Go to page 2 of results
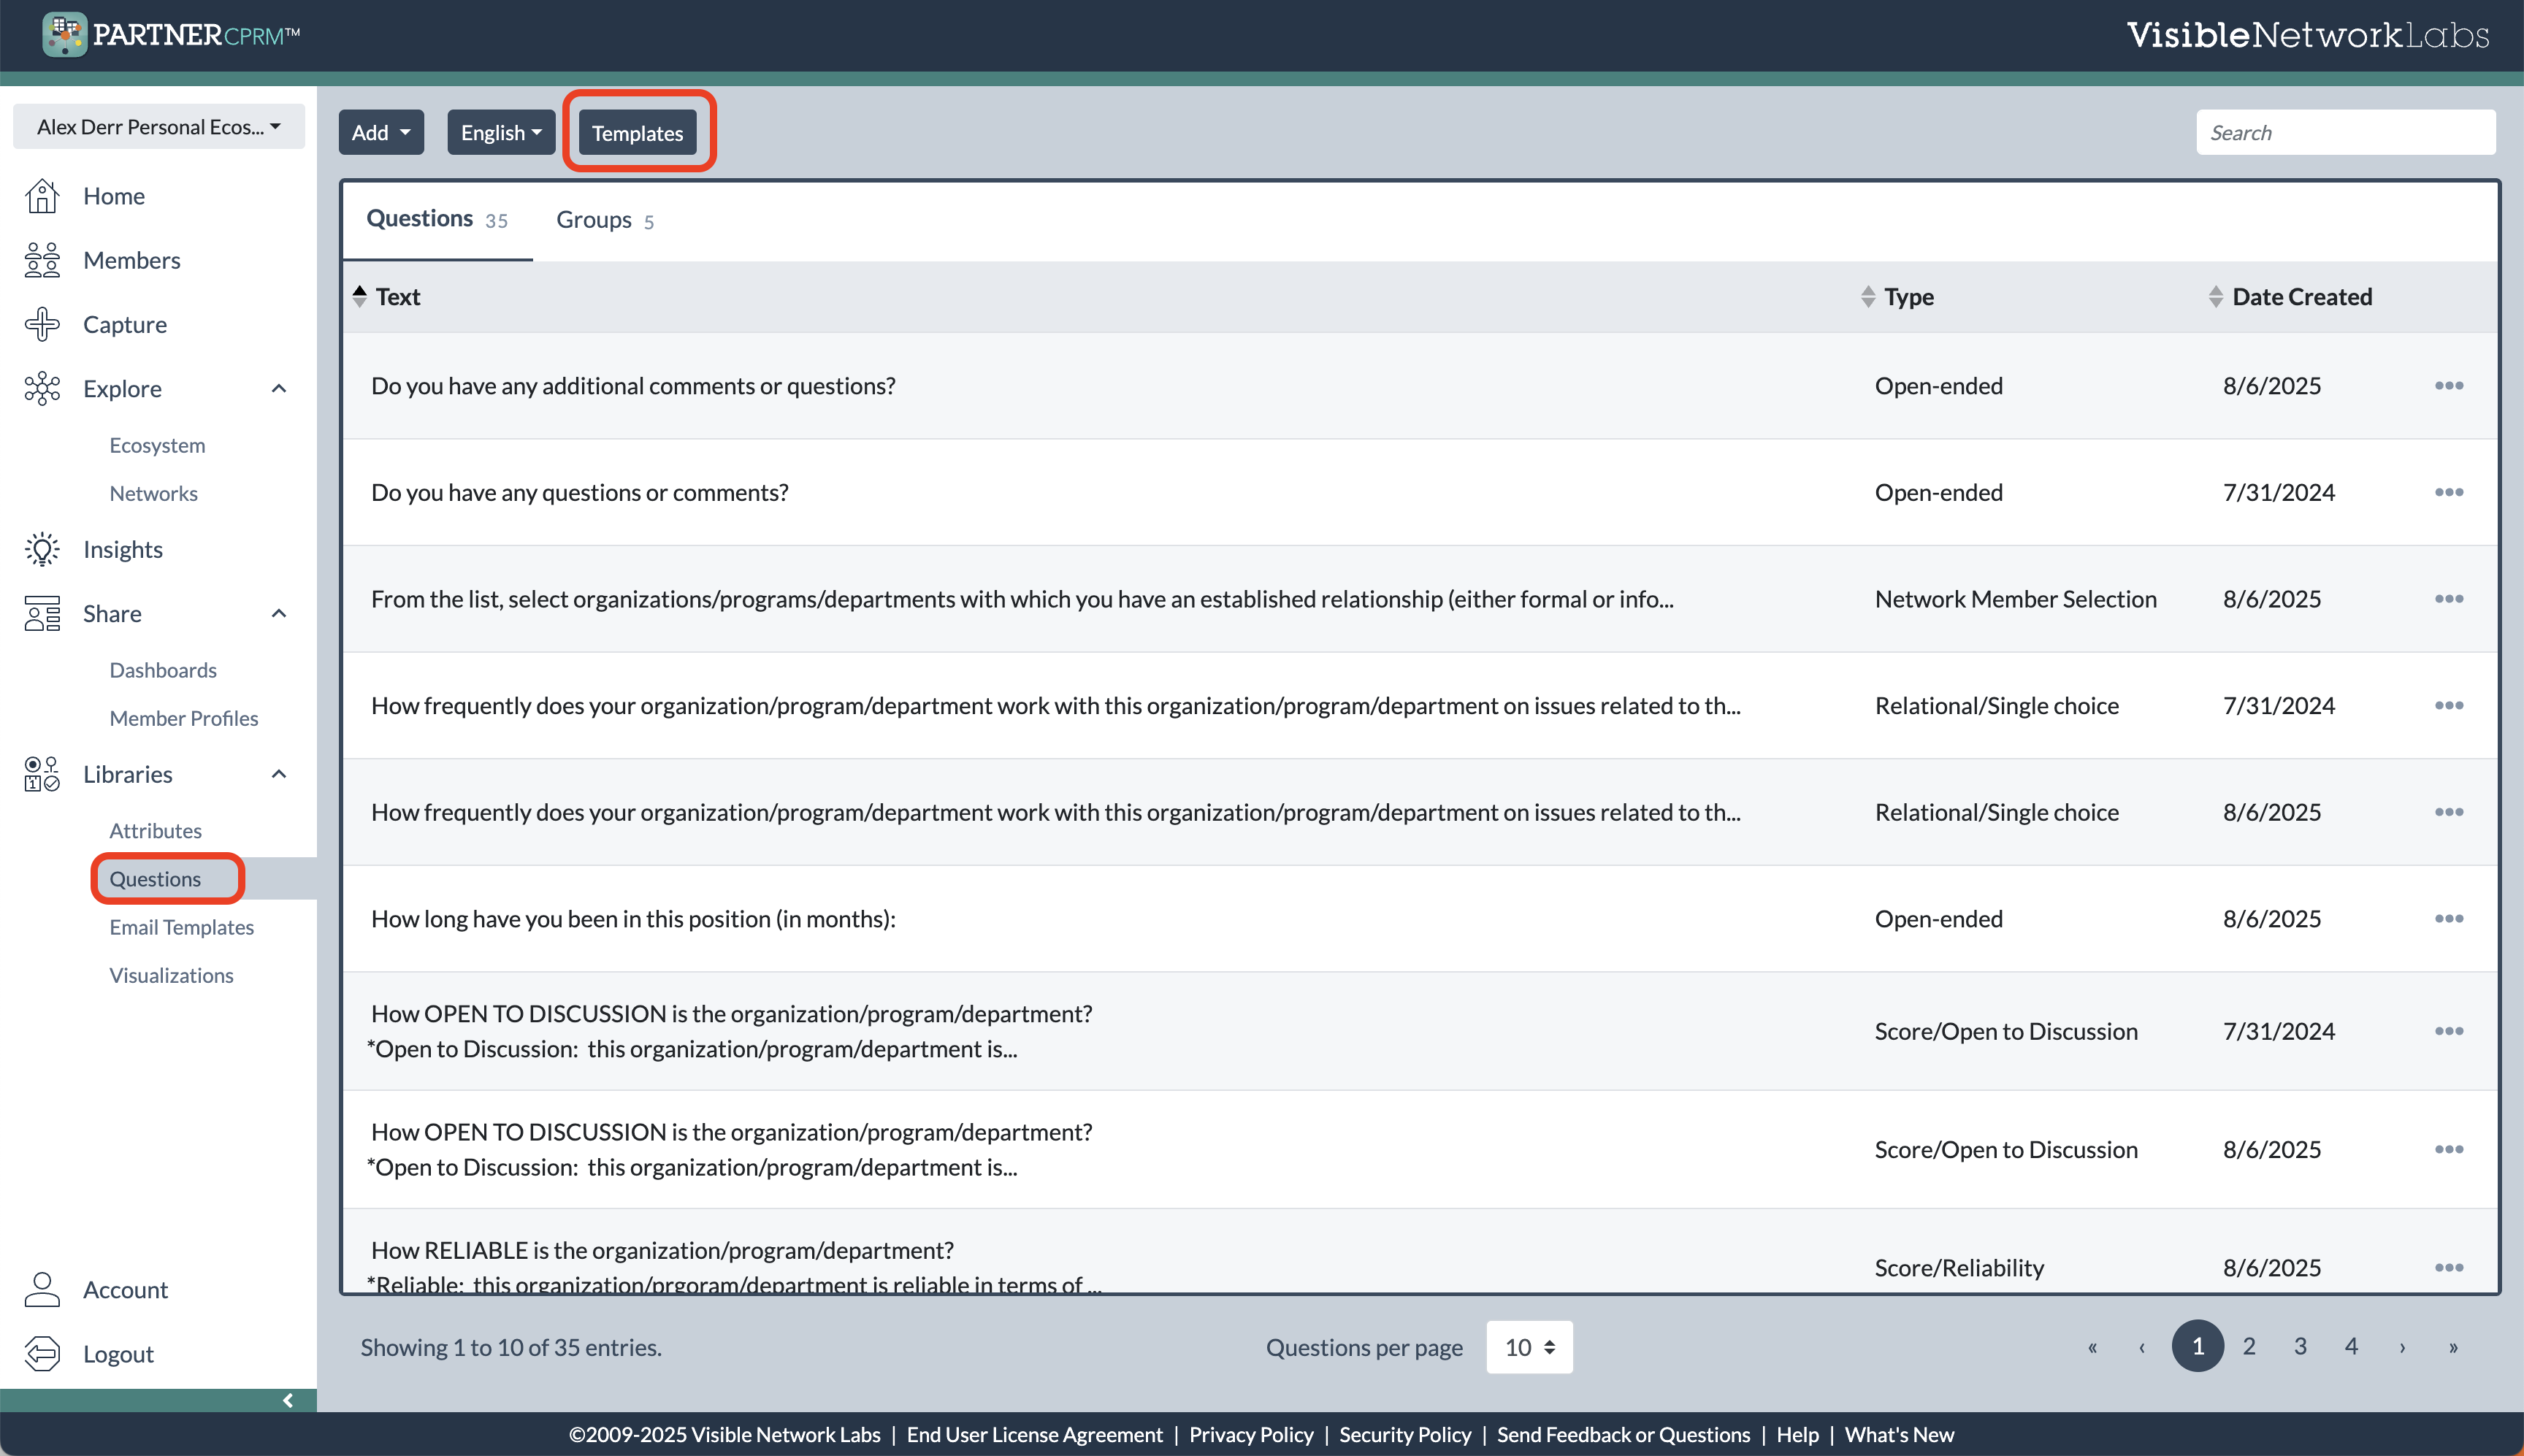This screenshot has height=1456, width=2524. point(2249,1346)
